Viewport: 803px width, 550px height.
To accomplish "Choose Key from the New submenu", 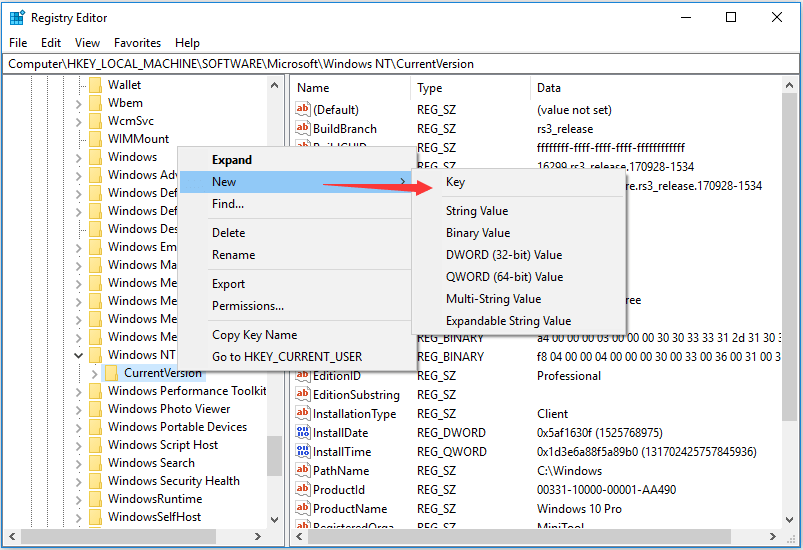I will (x=518, y=182).
